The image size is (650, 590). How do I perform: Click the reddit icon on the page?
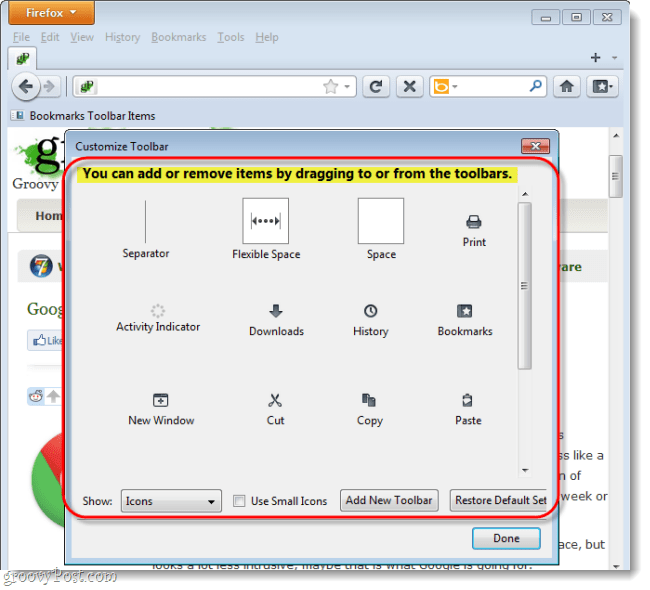point(36,397)
